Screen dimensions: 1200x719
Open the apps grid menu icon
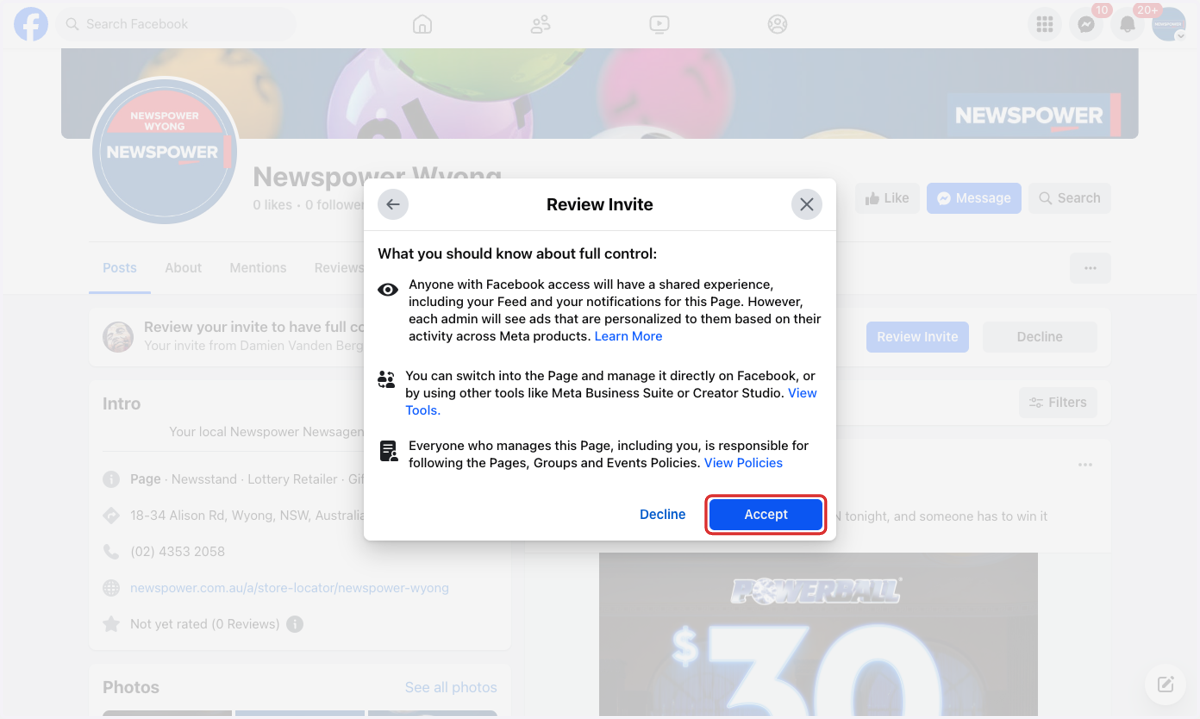pyautogui.click(x=1045, y=25)
